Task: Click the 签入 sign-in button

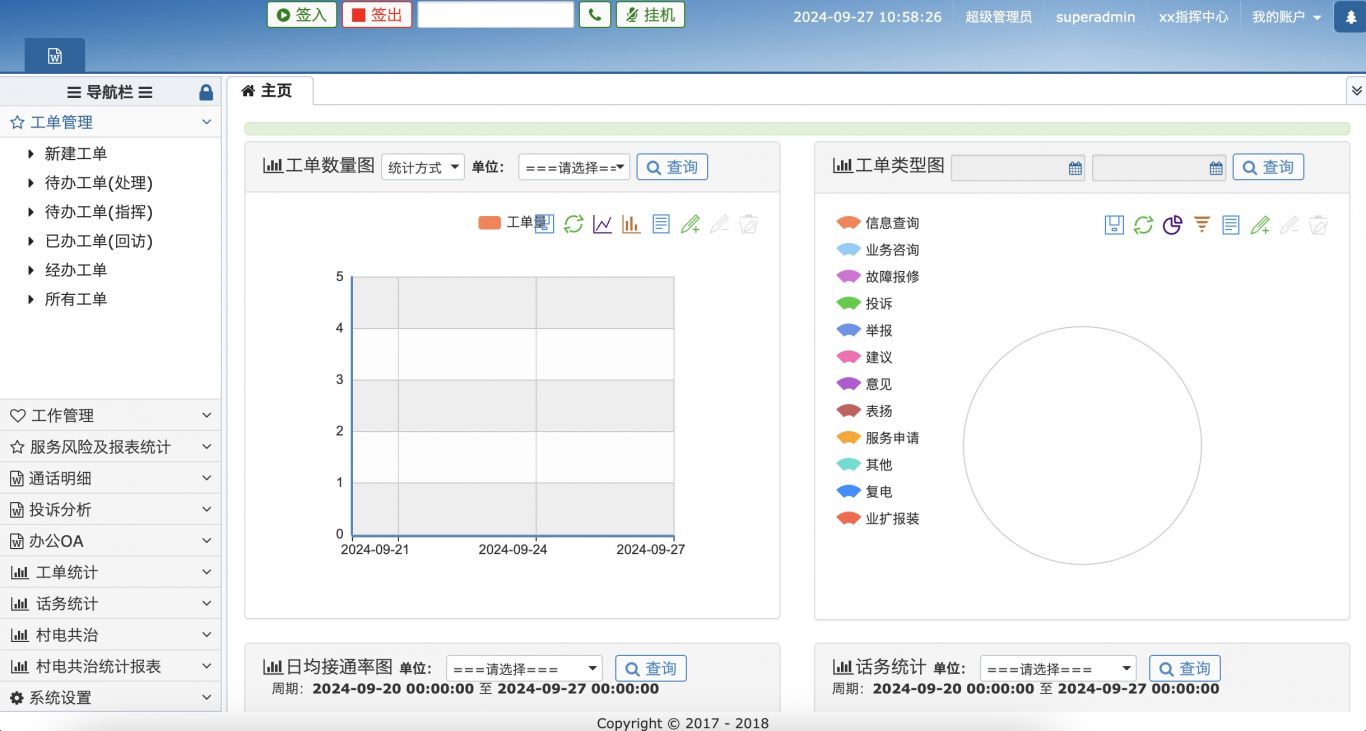Action: click(302, 15)
